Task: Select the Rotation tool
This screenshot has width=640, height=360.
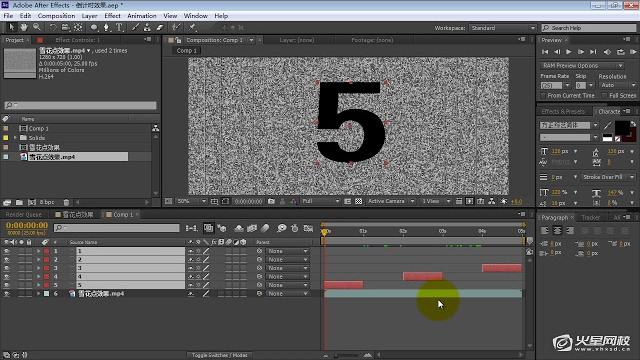Action: click(x=53, y=27)
